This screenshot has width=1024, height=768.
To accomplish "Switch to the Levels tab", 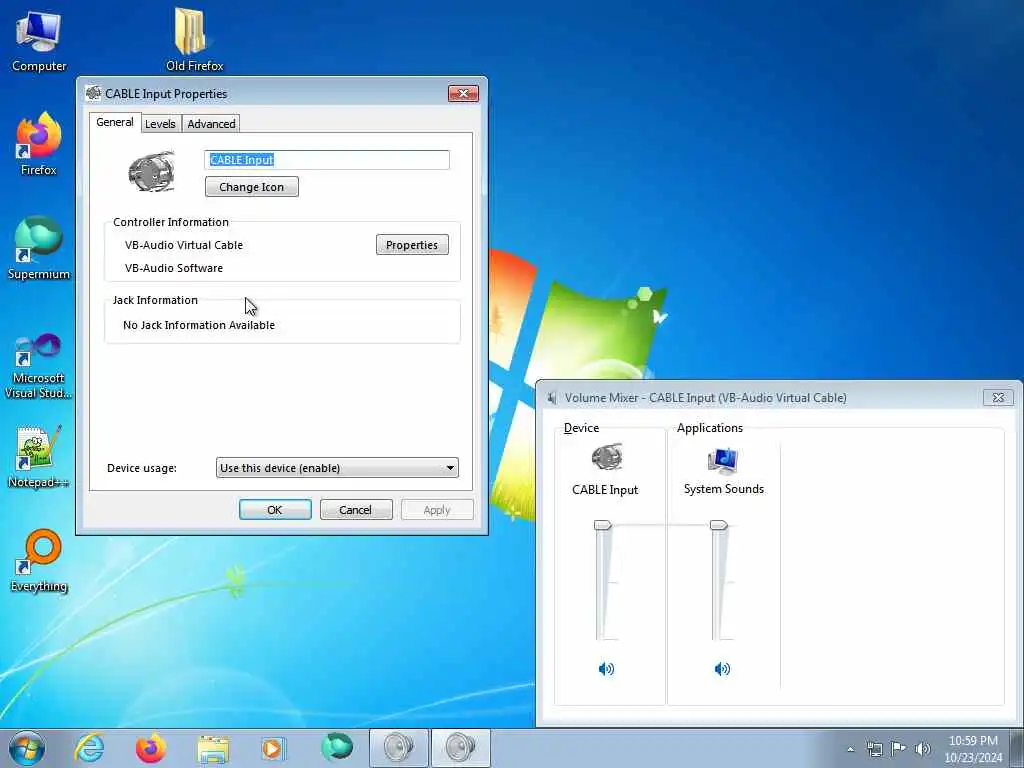I will 160,123.
